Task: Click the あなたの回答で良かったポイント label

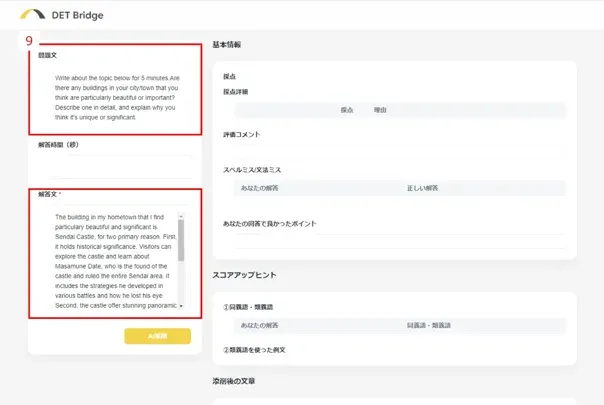Action: point(270,224)
